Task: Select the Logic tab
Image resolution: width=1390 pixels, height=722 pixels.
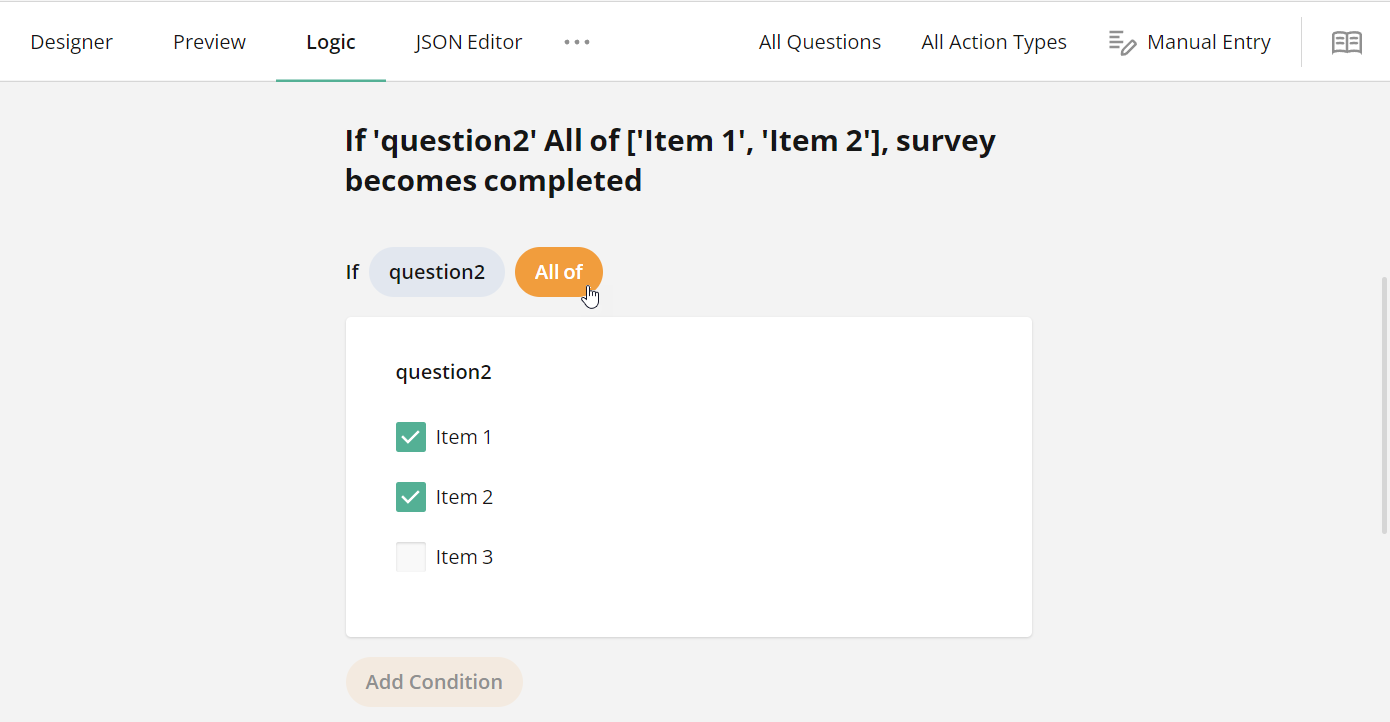Action: [330, 42]
